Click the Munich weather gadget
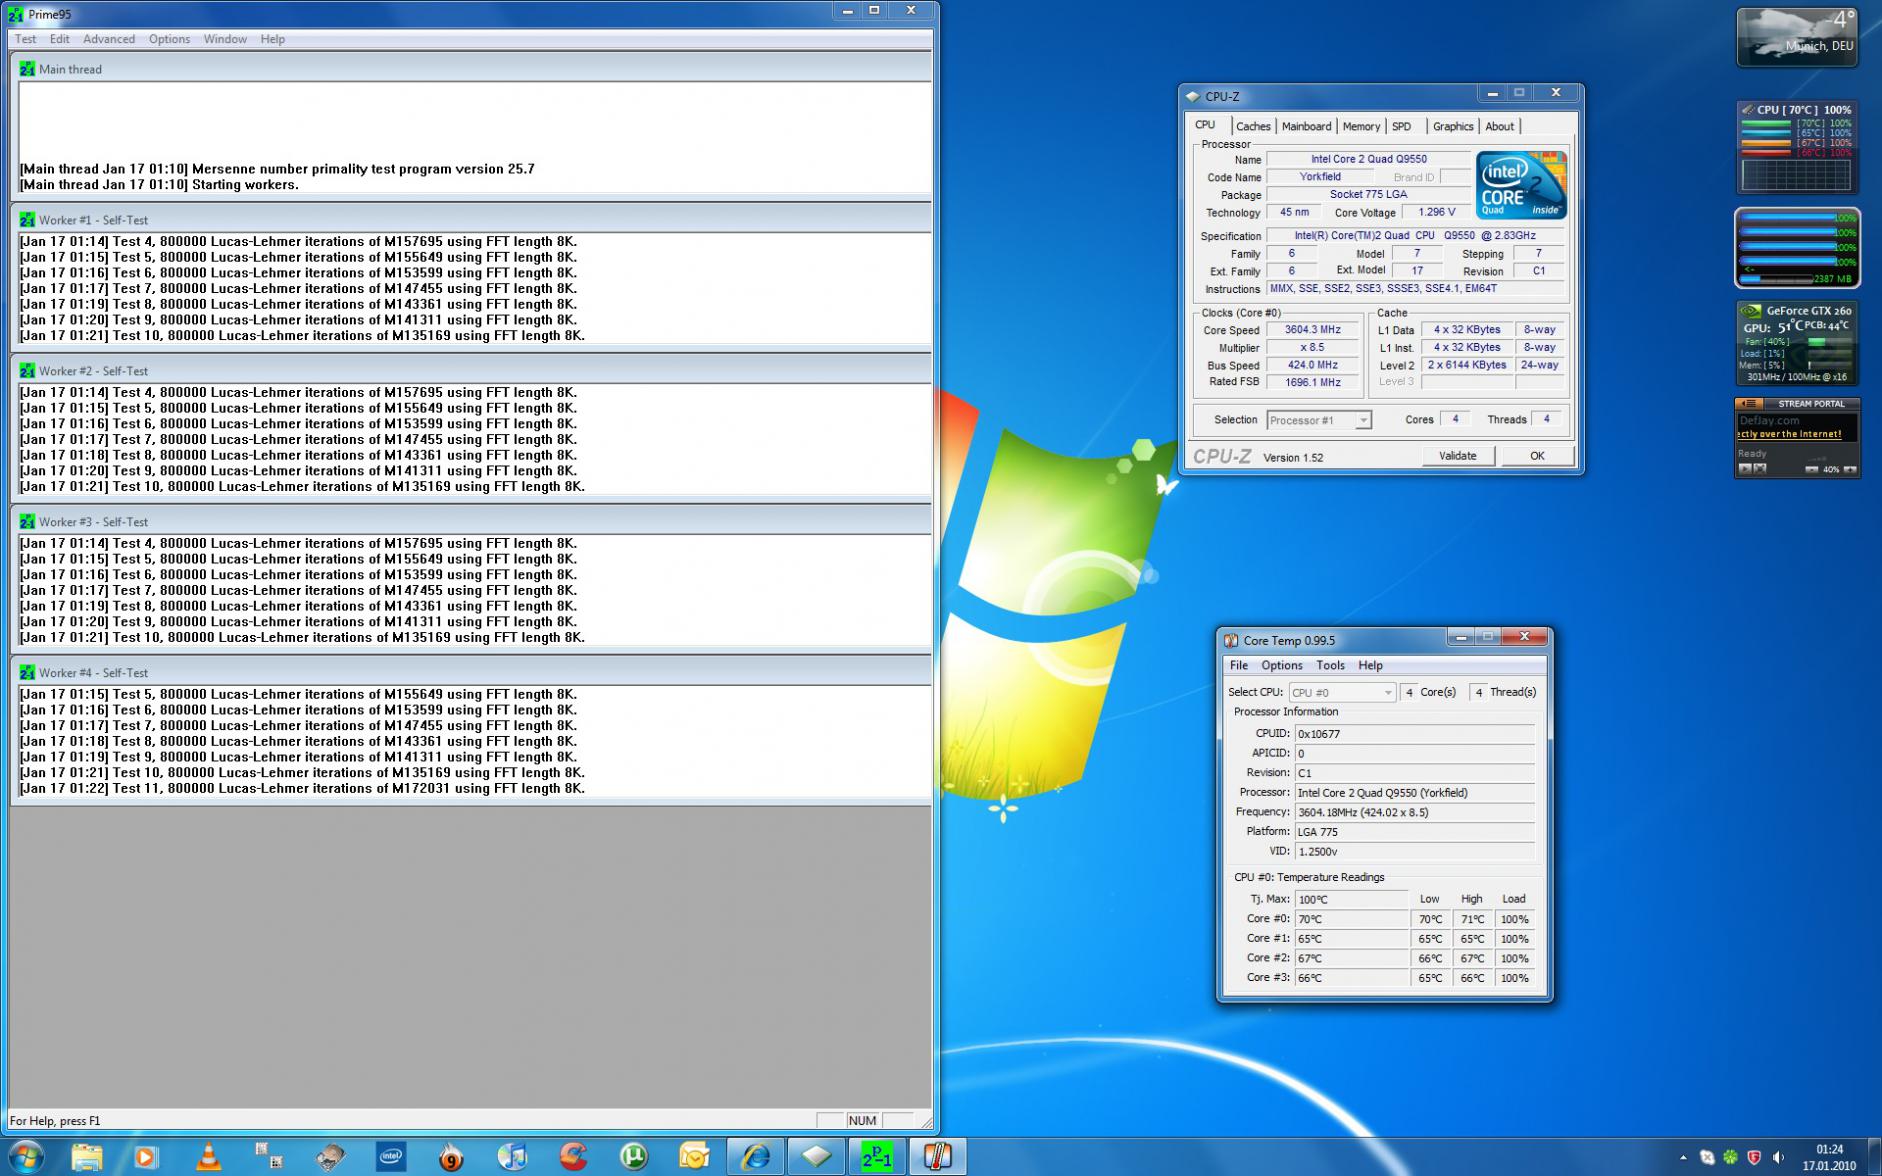The height and width of the screenshot is (1176, 1882). pos(1797,37)
